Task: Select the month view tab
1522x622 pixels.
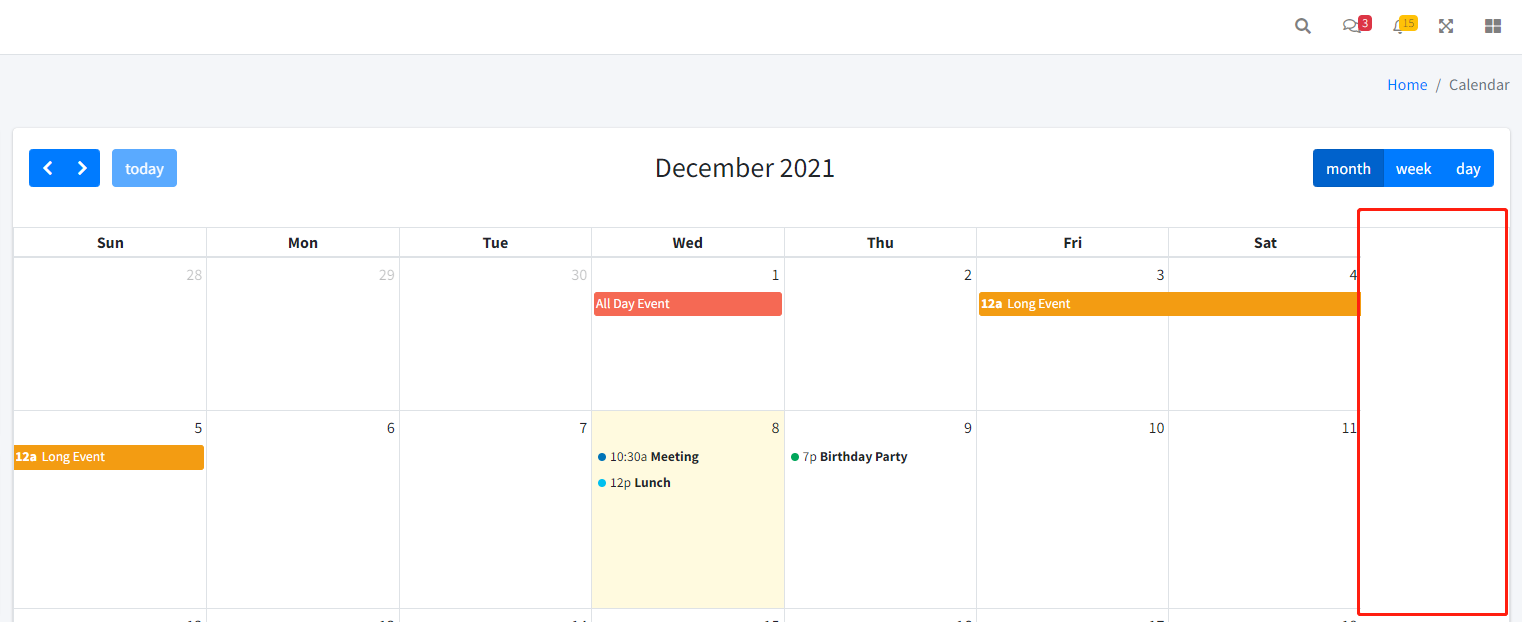Action: (x=1348, y=168)
